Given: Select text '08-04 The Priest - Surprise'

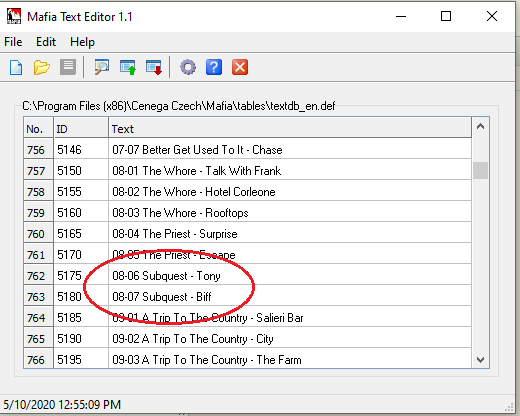Looking at the screenshot, I should coord(175,234).
